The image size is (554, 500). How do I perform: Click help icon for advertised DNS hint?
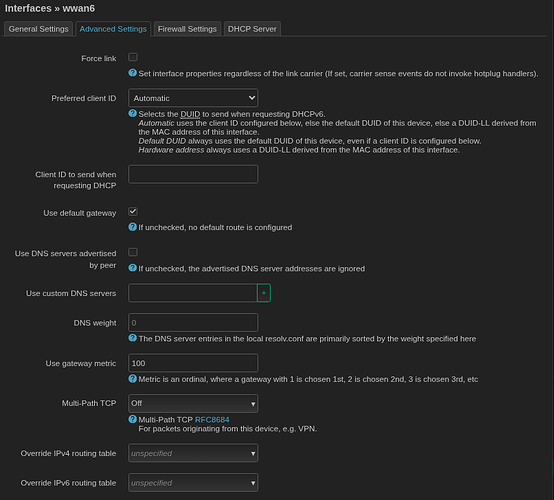pos(132,268)
